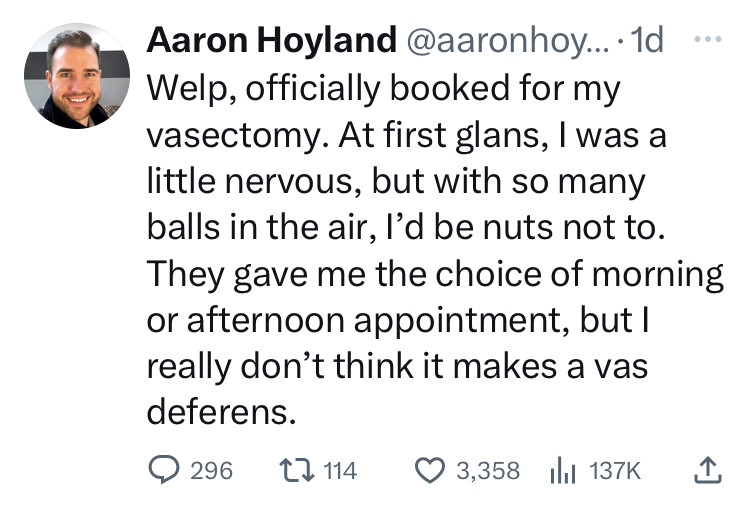
Task: Click Aaron Hoyland's profile picture
Action: (x=76, y=76)
